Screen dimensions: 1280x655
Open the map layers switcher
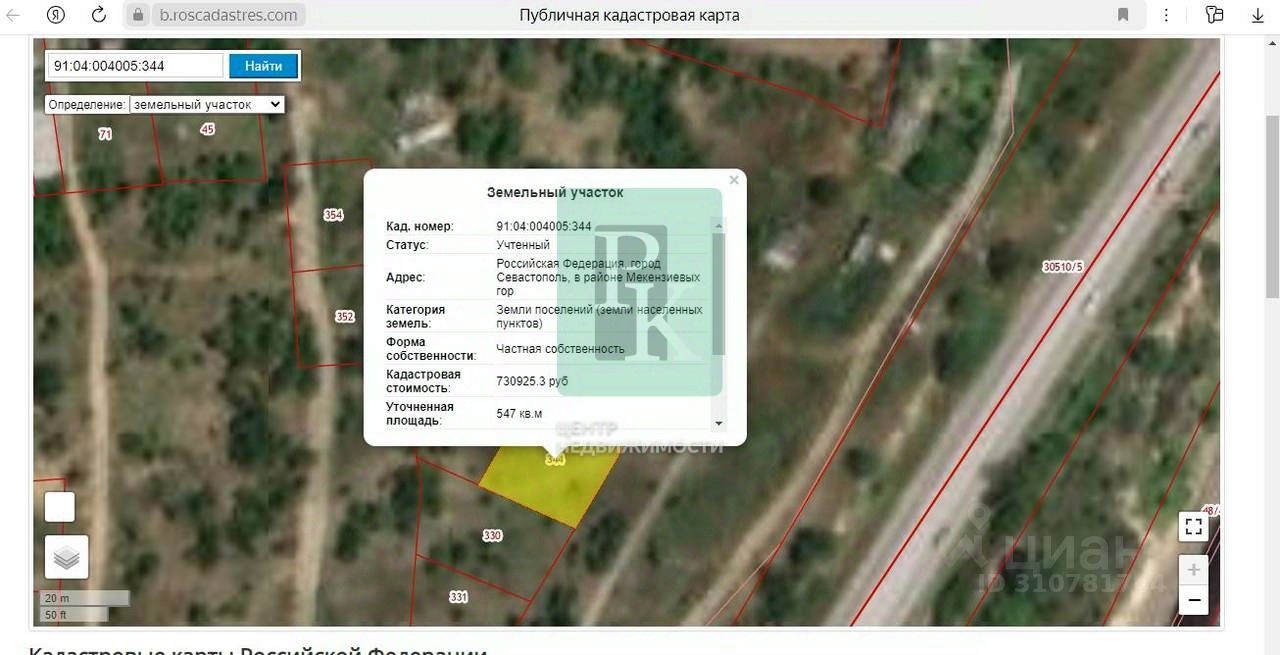click(67, 557)
